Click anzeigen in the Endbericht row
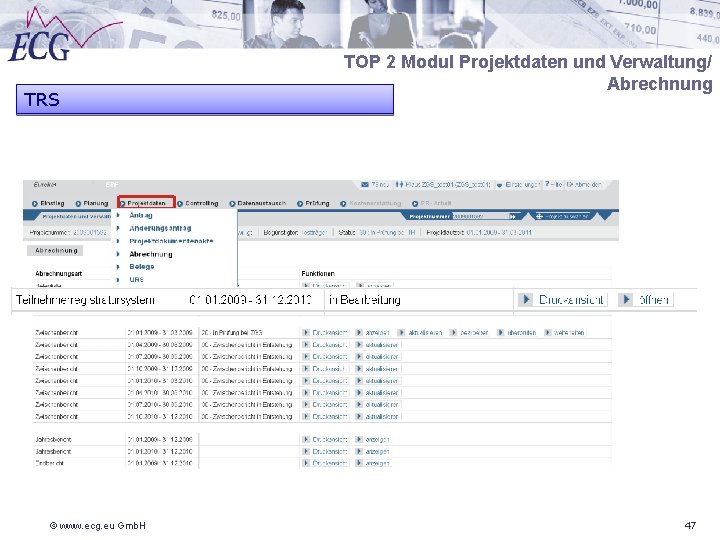Screen dimensions: 720x540 coord(372,463)
